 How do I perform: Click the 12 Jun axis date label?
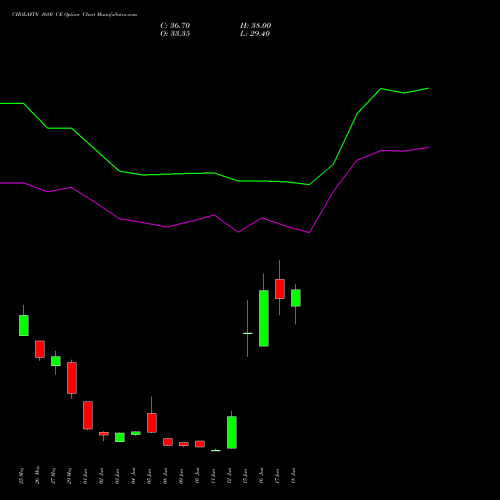pos(229,476)
